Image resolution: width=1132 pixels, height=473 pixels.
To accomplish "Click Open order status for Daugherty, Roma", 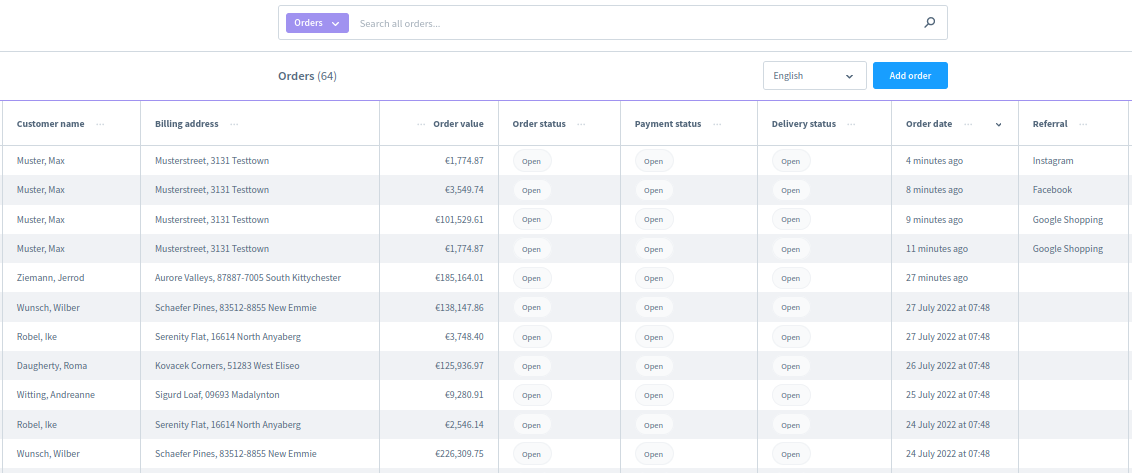I will pyautogui.click(x=531, y=366).
